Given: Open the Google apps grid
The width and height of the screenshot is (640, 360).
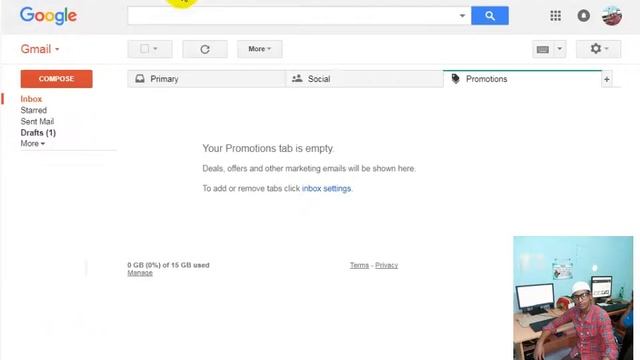Looking at the screenshot, I should pyautogui.click(x=555, y=16).
